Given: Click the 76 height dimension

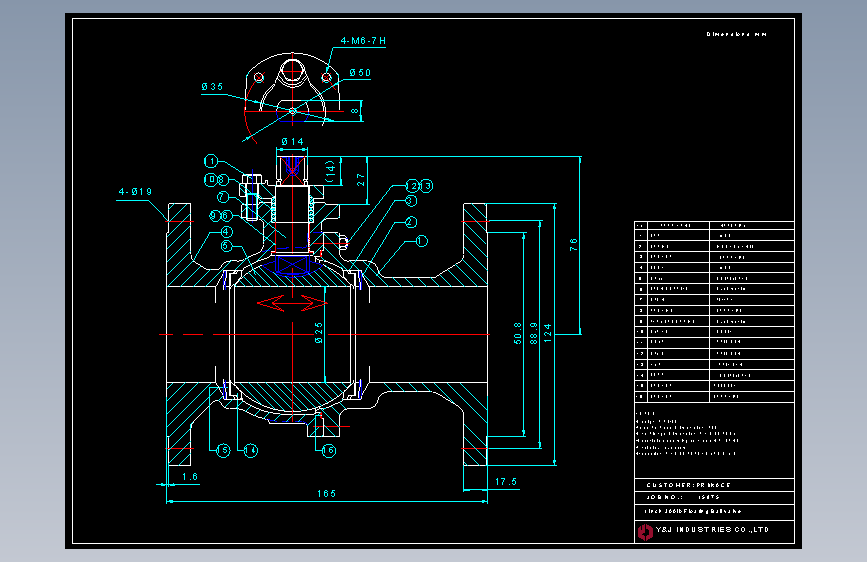Looking at the screenshot, I should tap(573, 244).
